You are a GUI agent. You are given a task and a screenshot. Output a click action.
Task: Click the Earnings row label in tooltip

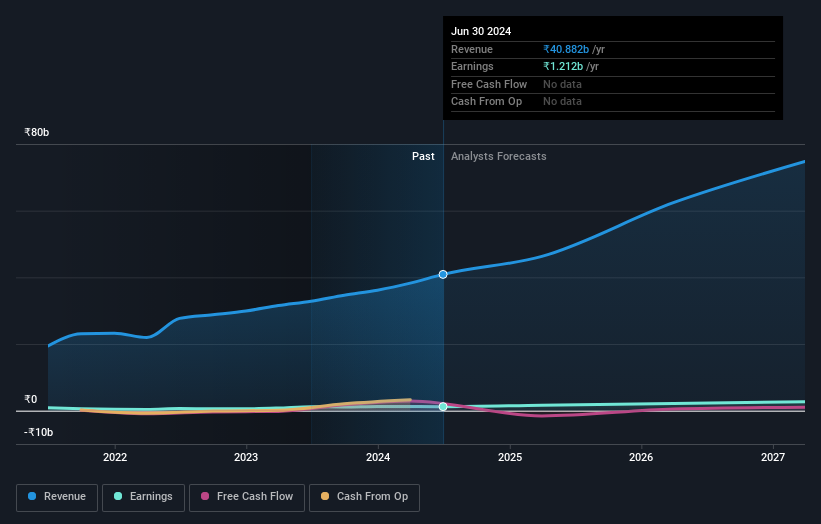coord(472,66)
